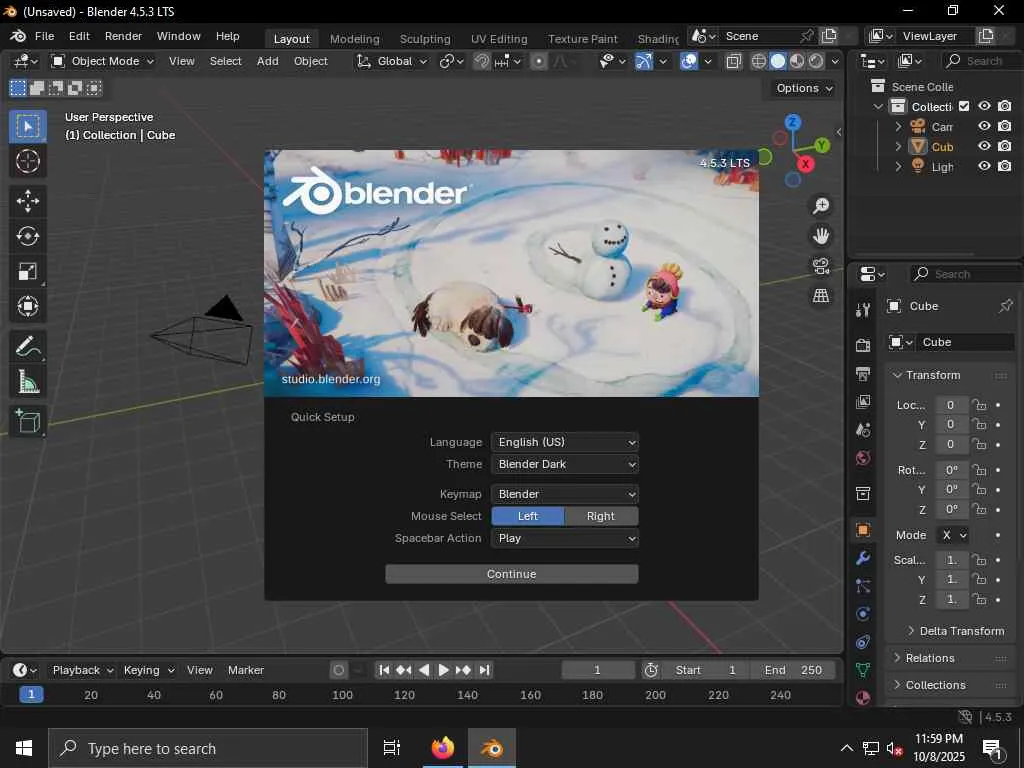1024x768 pixels.
Task: Open Global transform orientation dropdown
Action: [x=391, y=61]
